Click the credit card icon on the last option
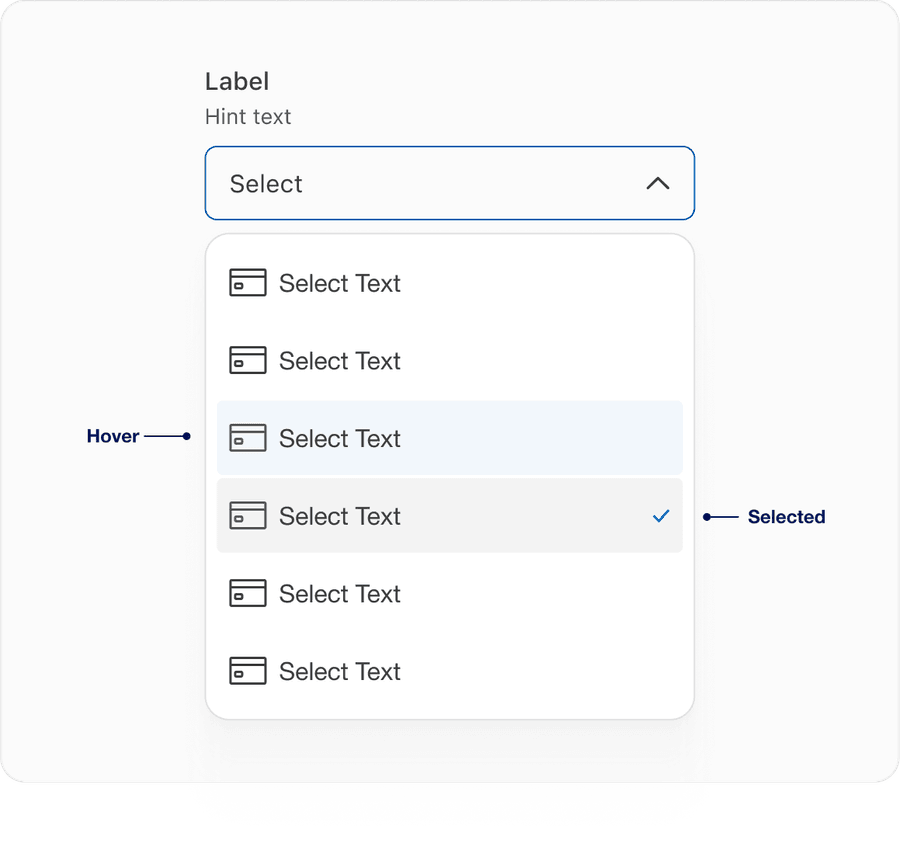 click(247, 671)
